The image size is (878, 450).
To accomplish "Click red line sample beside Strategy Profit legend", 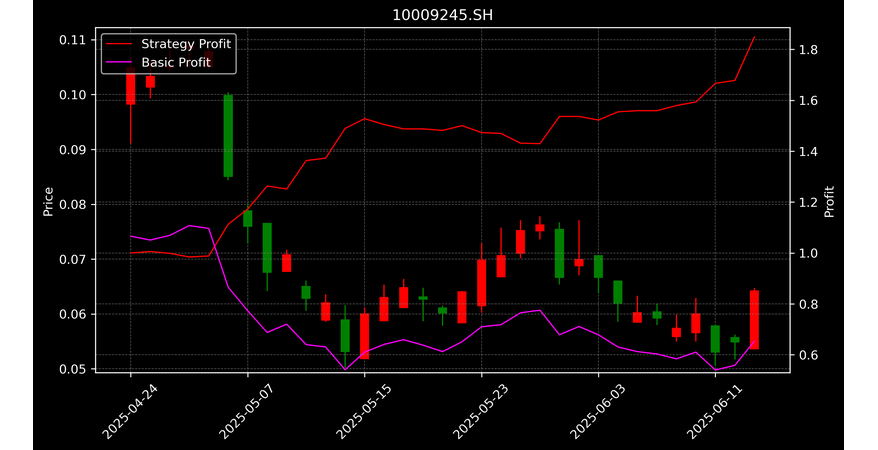I will point(121,44).
